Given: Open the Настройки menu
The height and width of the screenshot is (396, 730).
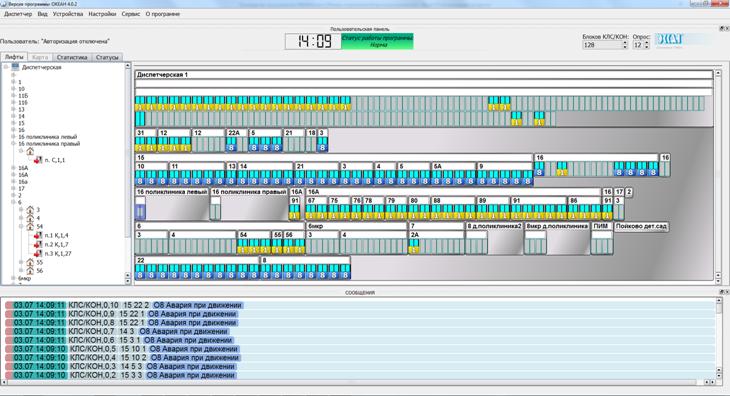Looking at the screenshot, I should pyautogui.click(x=102, y=14).
